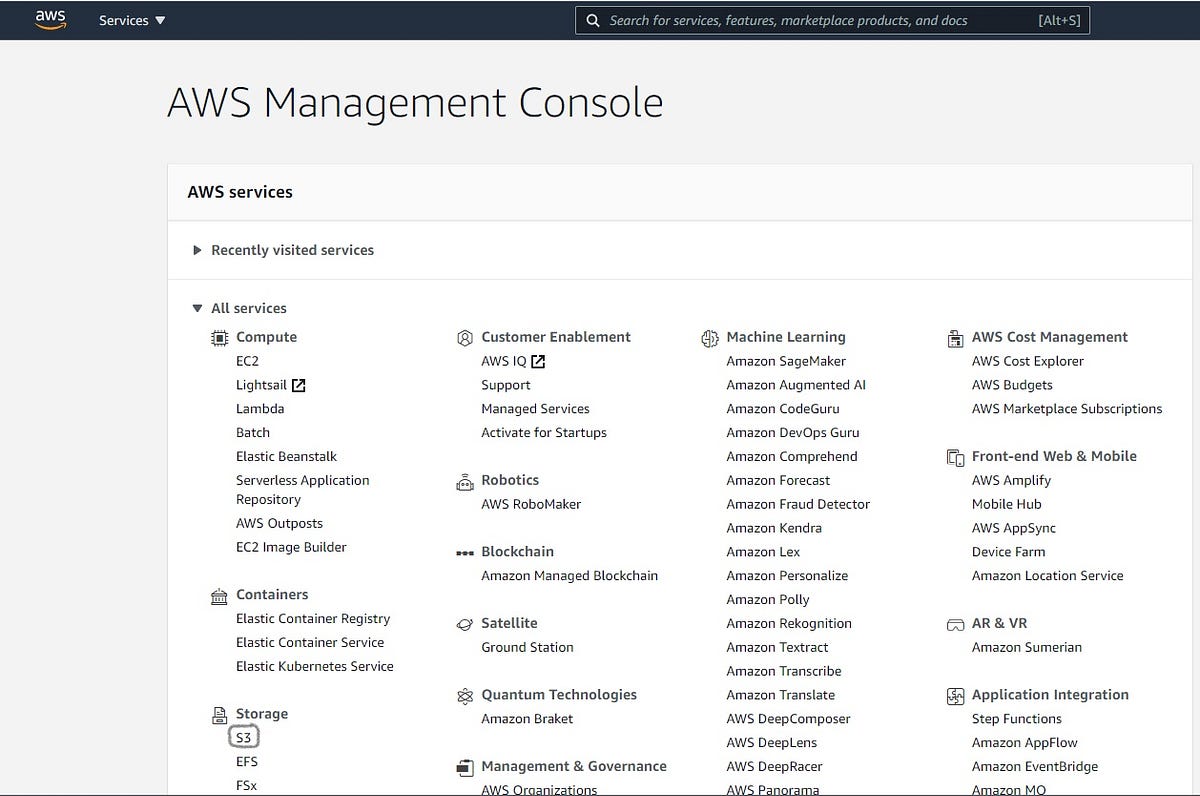Open Lightsail via its external link icon
This screenshot has width=1200, height=796.
297,384
